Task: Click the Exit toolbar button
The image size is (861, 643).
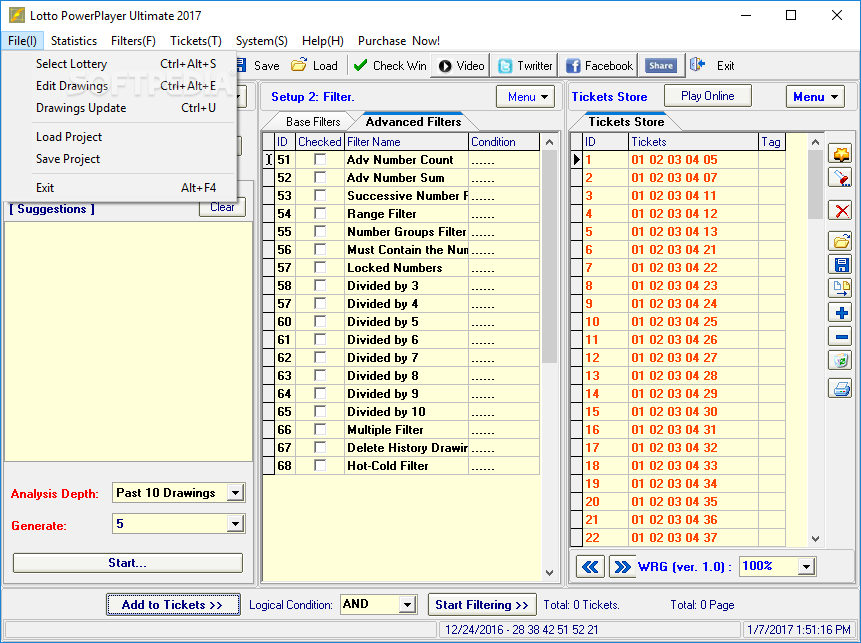Action: tap(713, 66)
